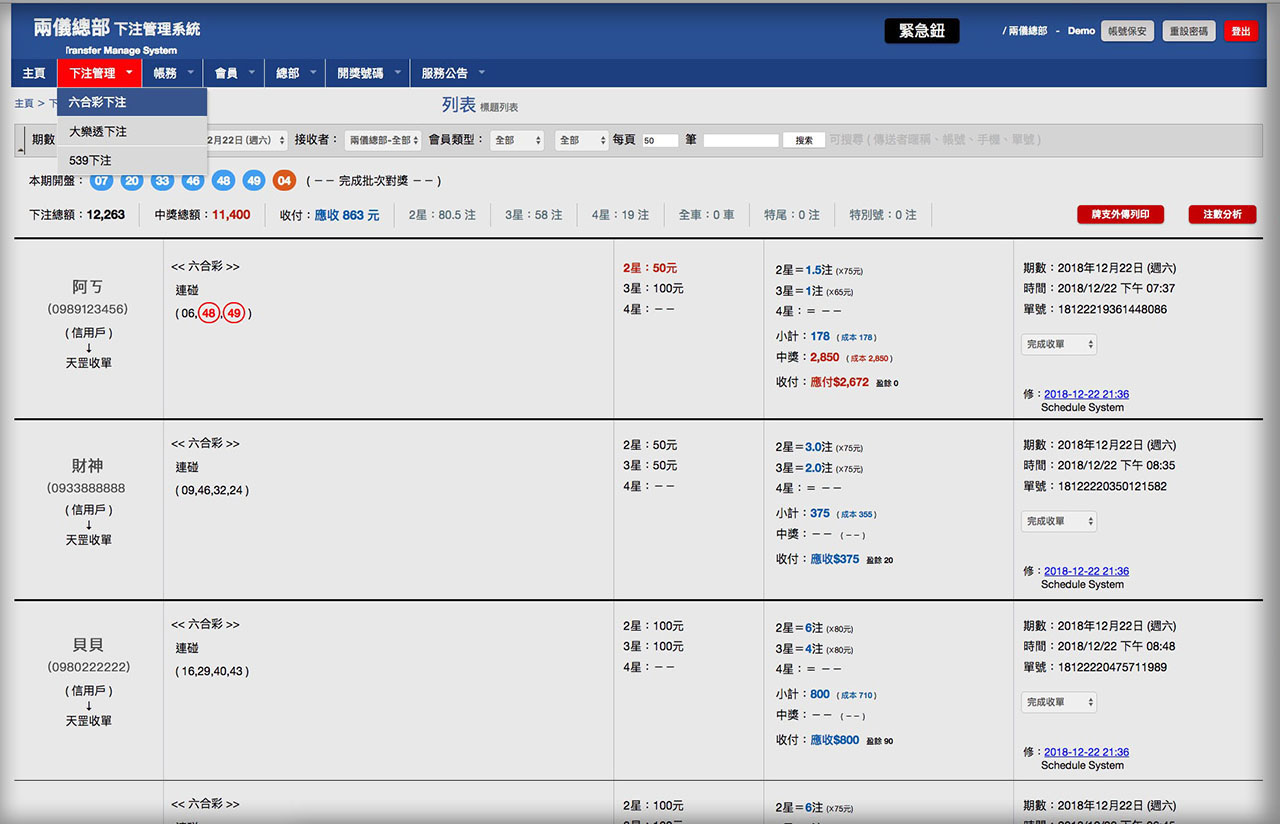Select 六合彩下注 from the dropdown menu

[98, 102]
